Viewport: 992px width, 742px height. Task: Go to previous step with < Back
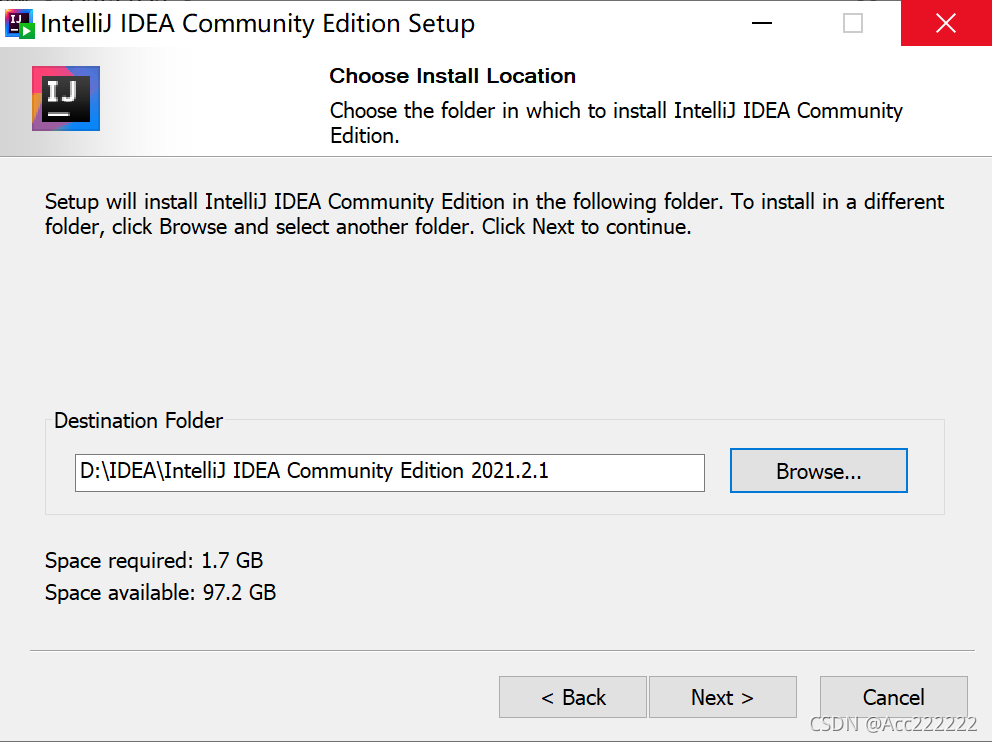[573, 697]
